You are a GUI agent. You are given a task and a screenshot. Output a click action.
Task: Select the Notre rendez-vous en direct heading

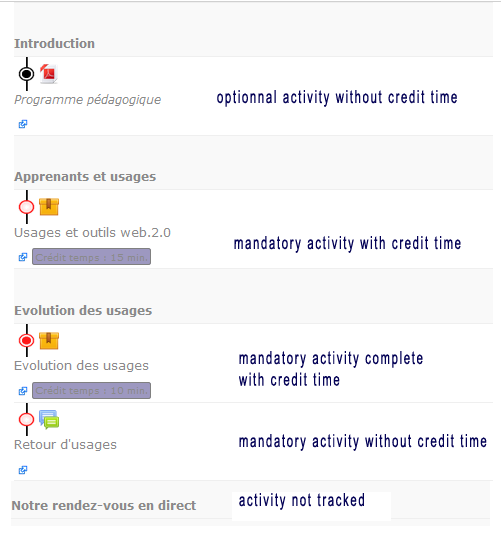(x=104, y=505)
